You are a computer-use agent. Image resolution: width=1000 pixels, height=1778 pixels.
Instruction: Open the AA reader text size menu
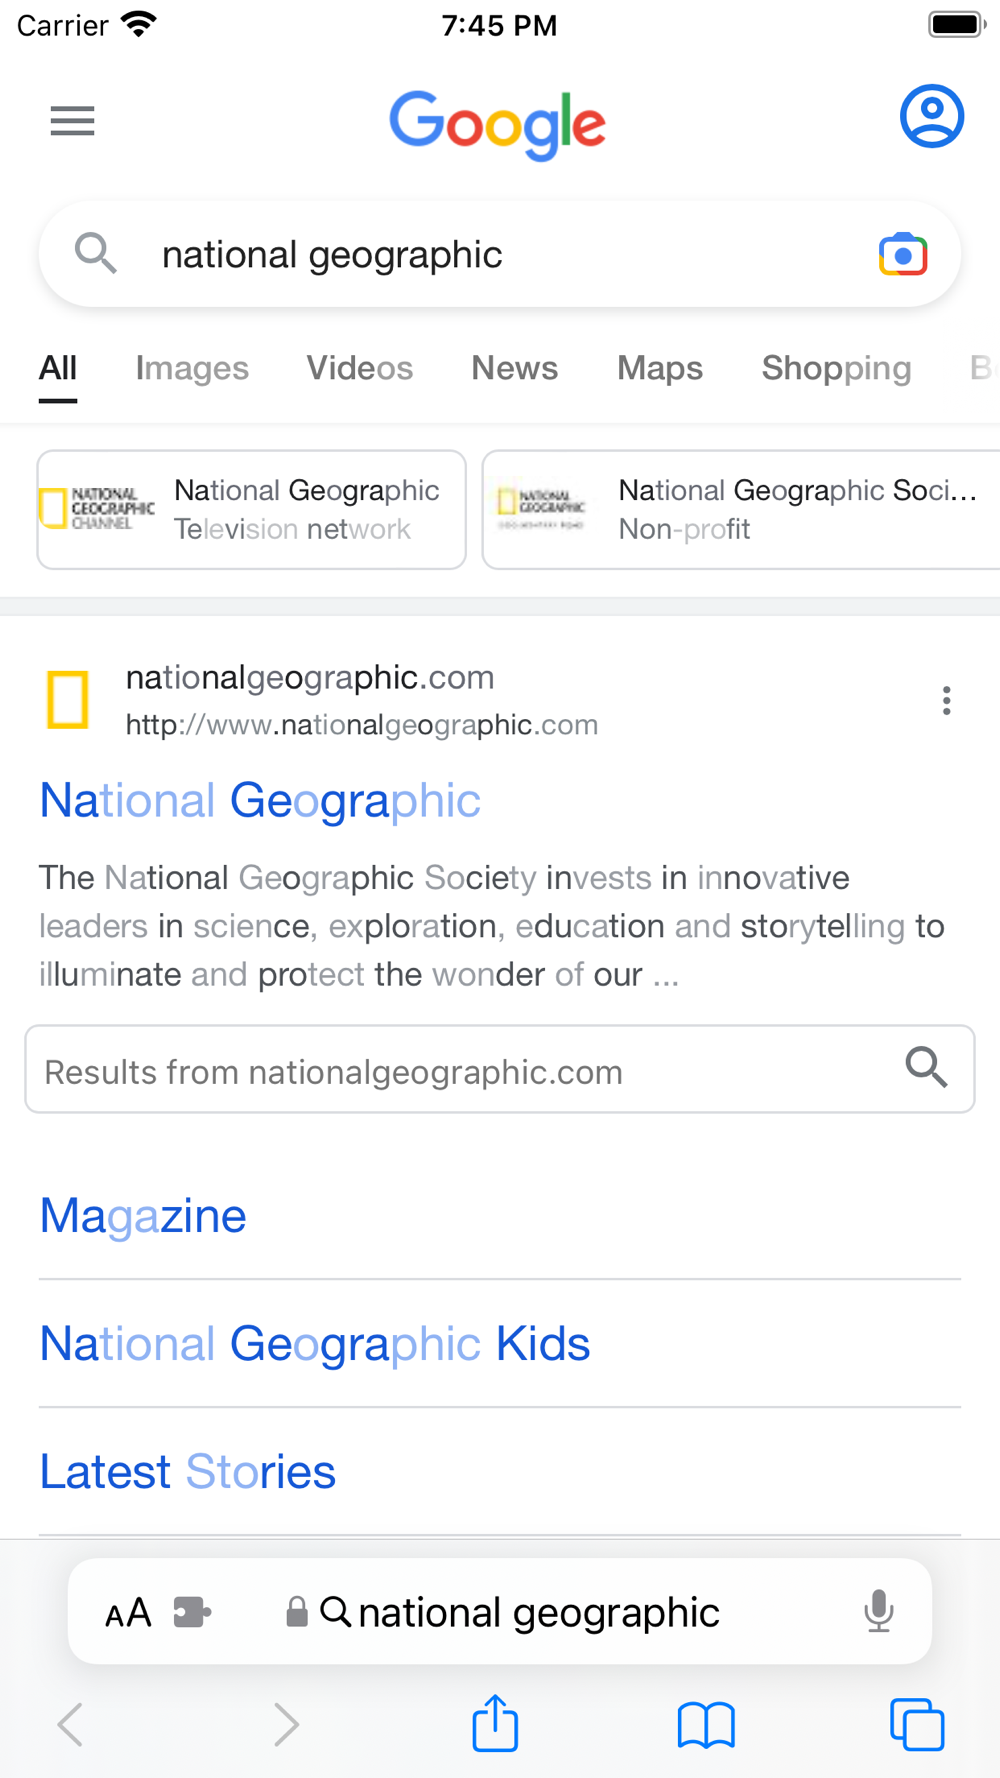pyautogui.click(x=128, y=1613)
